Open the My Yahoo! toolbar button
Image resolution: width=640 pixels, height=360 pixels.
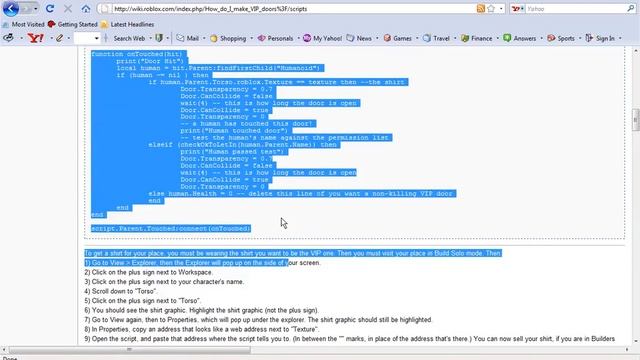(322, 38)
